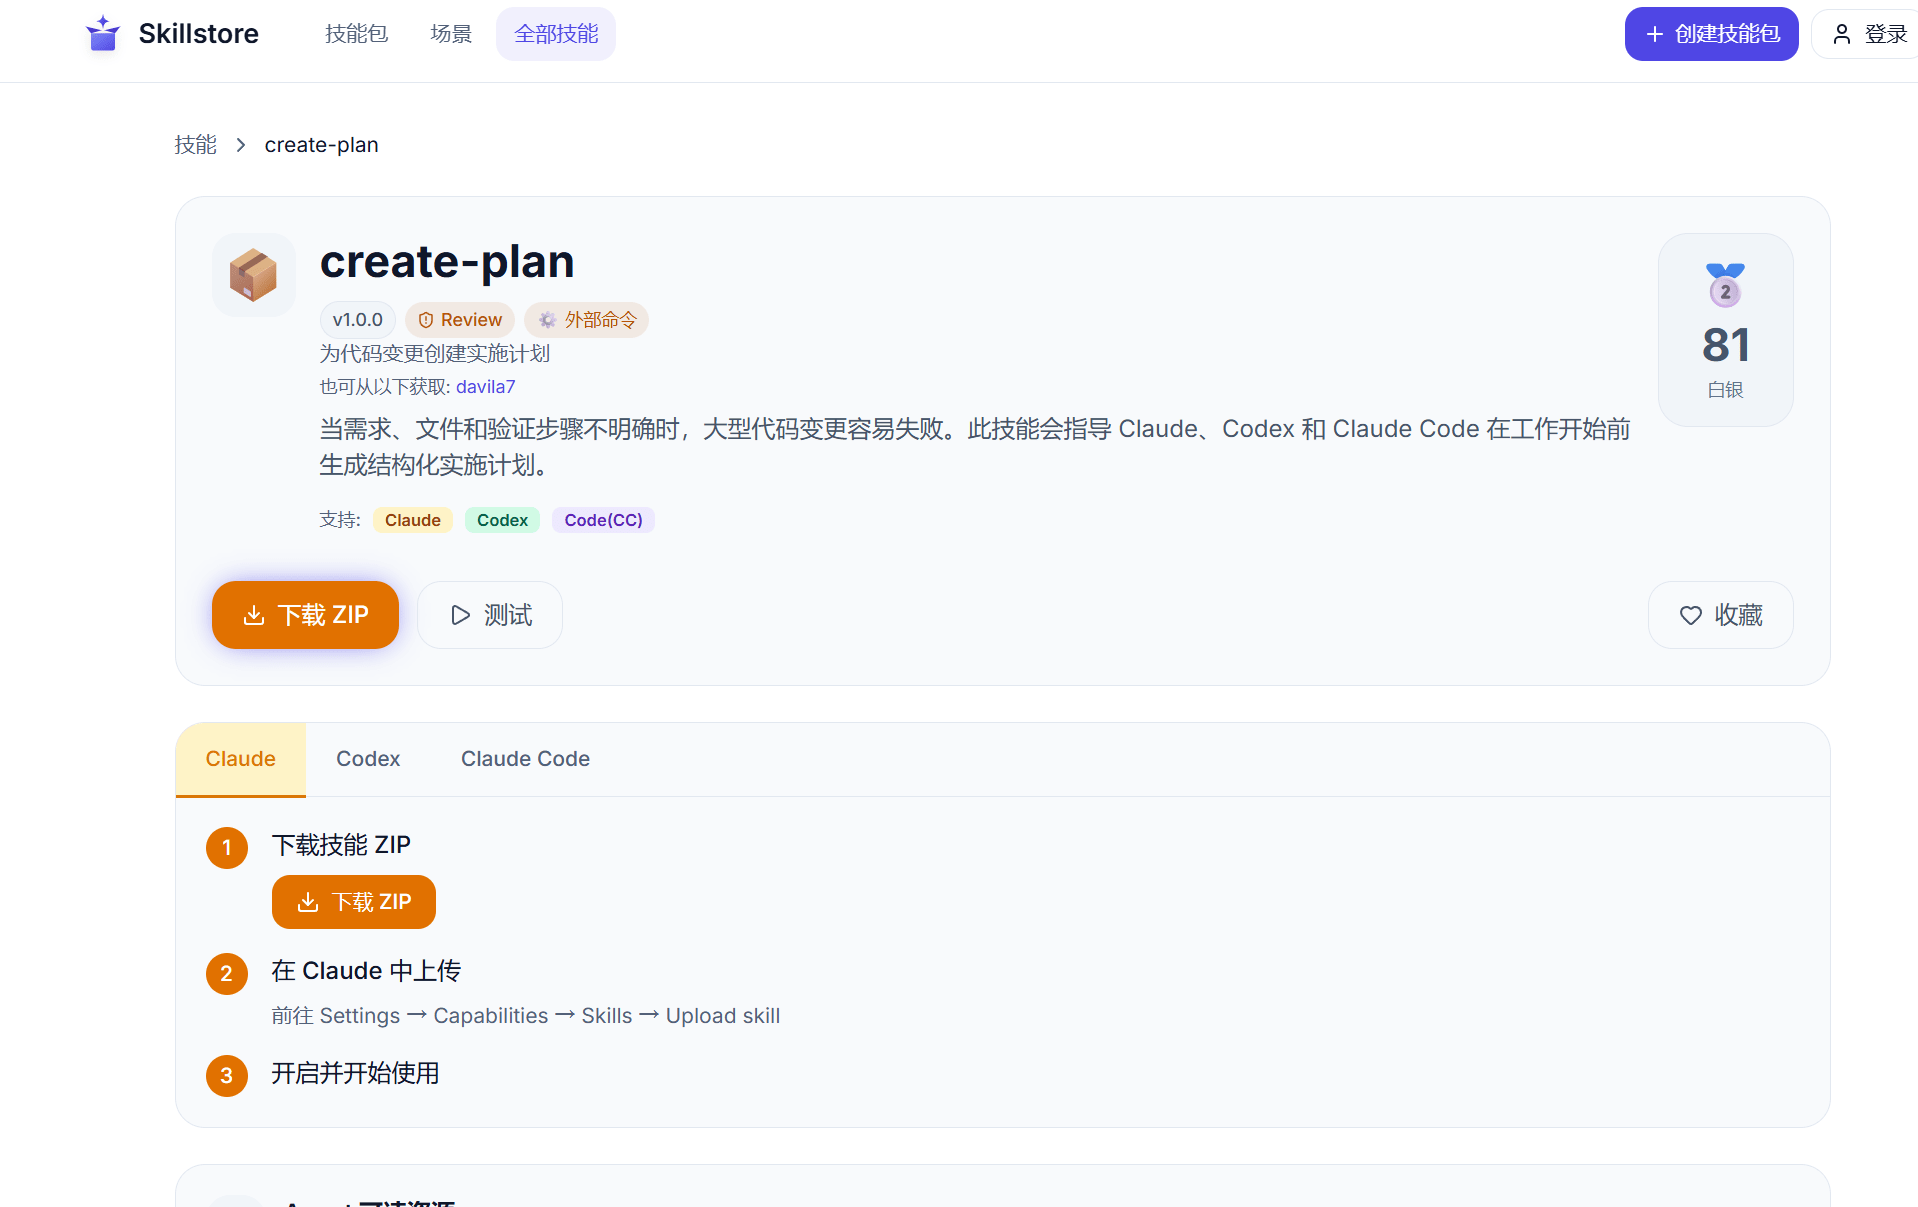Click the large 下载 ZIP button
This screenshot has width=1918, height=1207.
coord(305,615)
